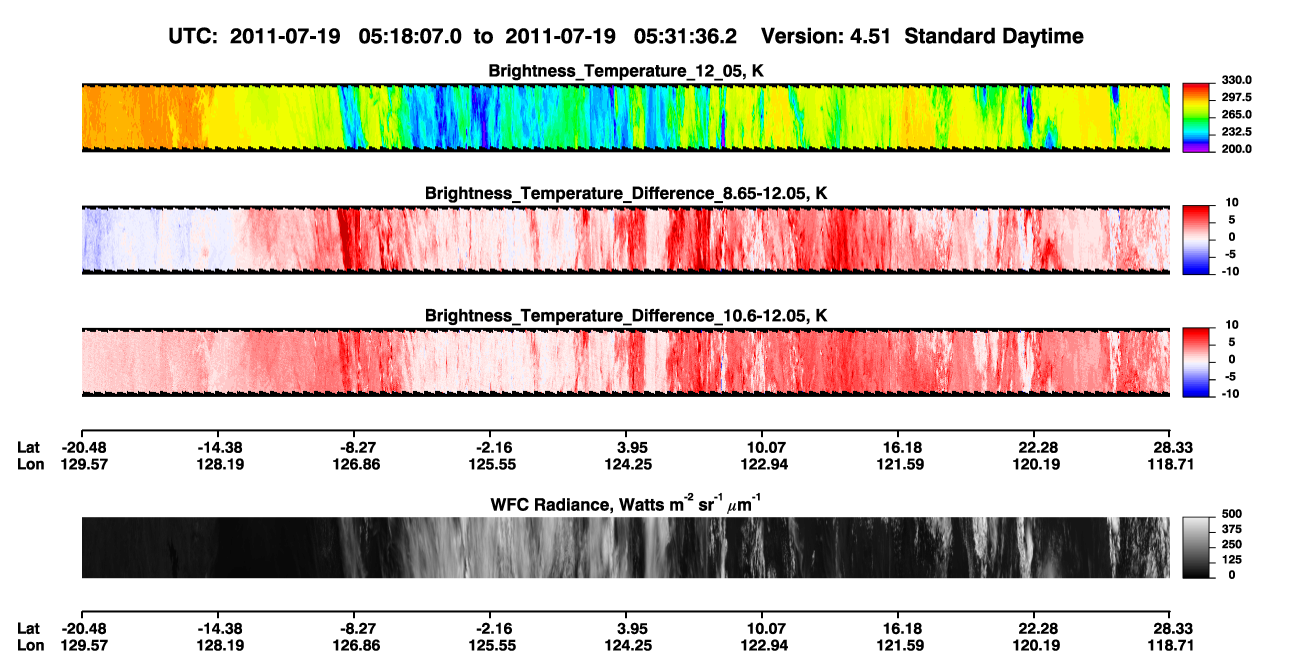1300x667 pixels.
Task: Click the WFC Radiance grayscale image strip
Action: pyautogui.click(x=626, y=548)
